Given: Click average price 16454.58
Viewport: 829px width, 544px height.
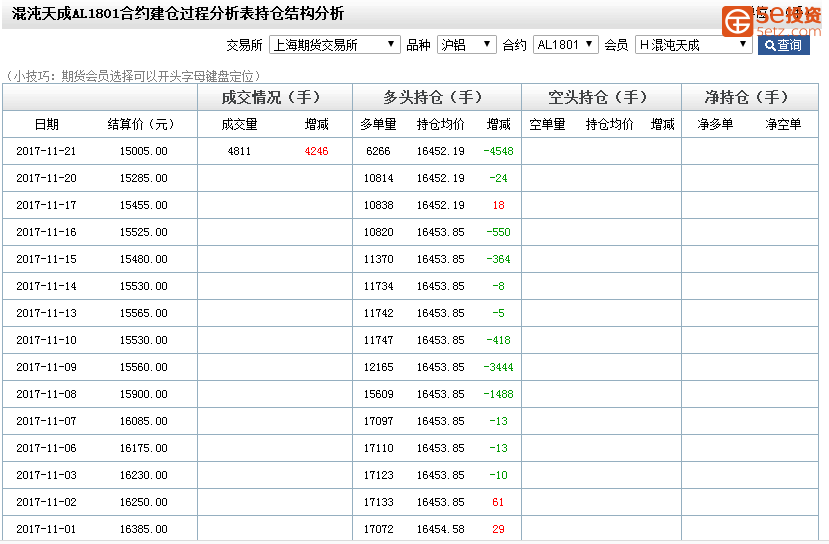Looking at the screenshot, I should click(x=440, y=529).
